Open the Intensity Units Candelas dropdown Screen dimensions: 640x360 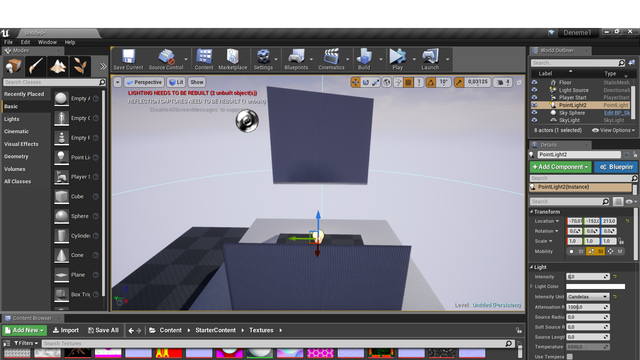click(588, 297)
